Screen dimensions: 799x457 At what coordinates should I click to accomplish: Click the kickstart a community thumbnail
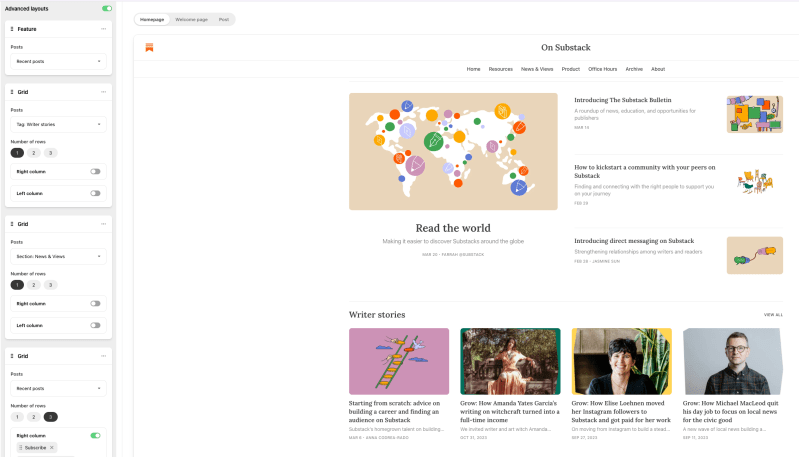755,181
